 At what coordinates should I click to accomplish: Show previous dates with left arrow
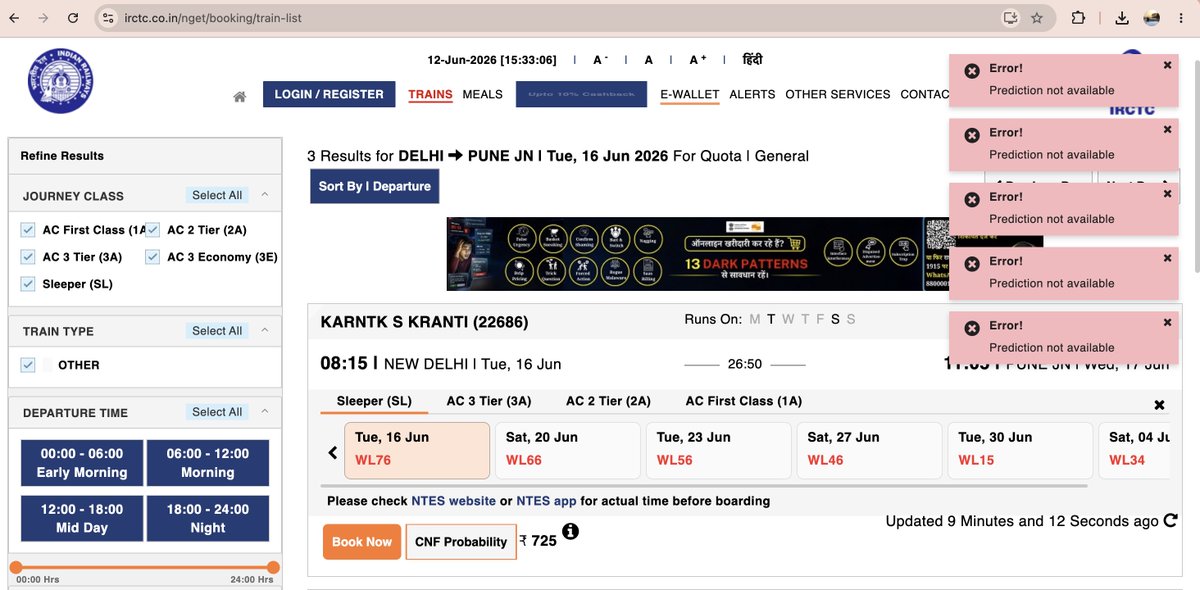click(333, 452)
